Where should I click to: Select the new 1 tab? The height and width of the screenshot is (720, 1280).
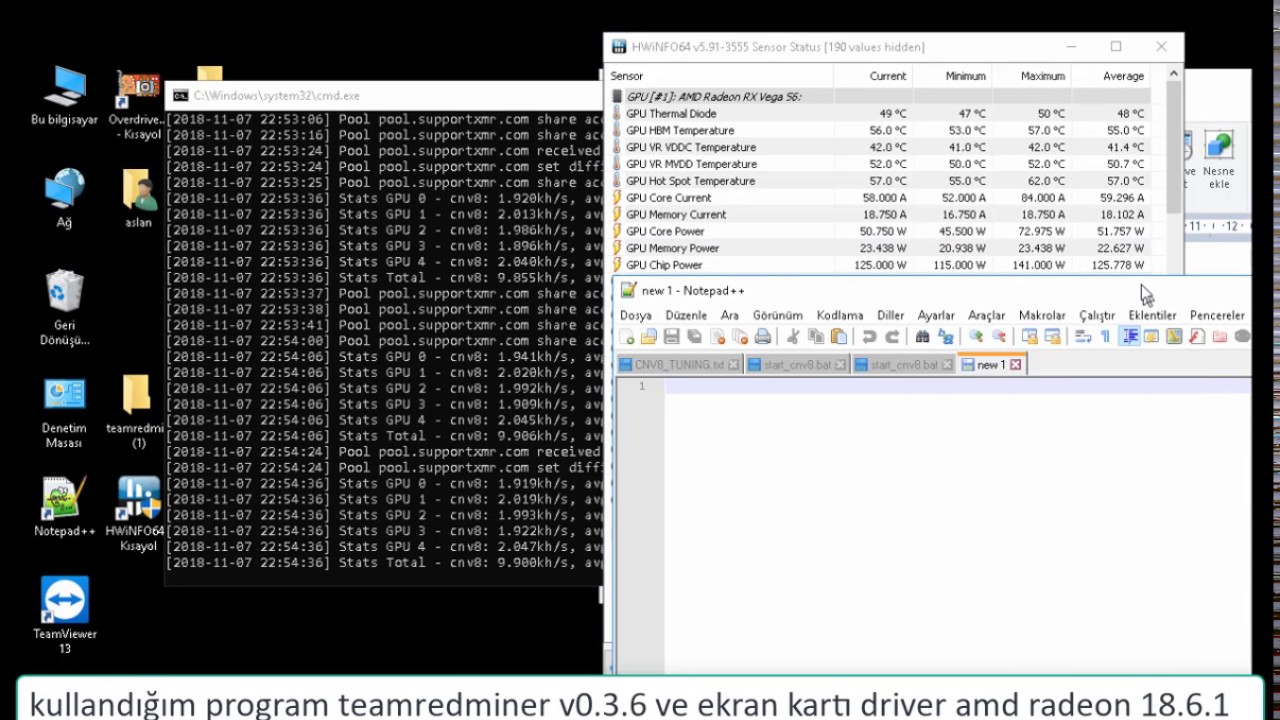tap(990, 365)
